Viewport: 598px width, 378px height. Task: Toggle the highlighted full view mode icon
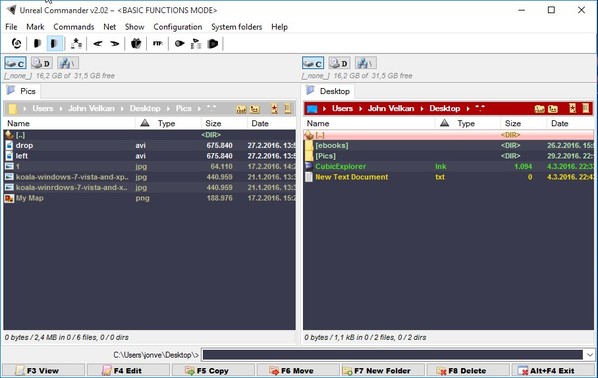55,43
